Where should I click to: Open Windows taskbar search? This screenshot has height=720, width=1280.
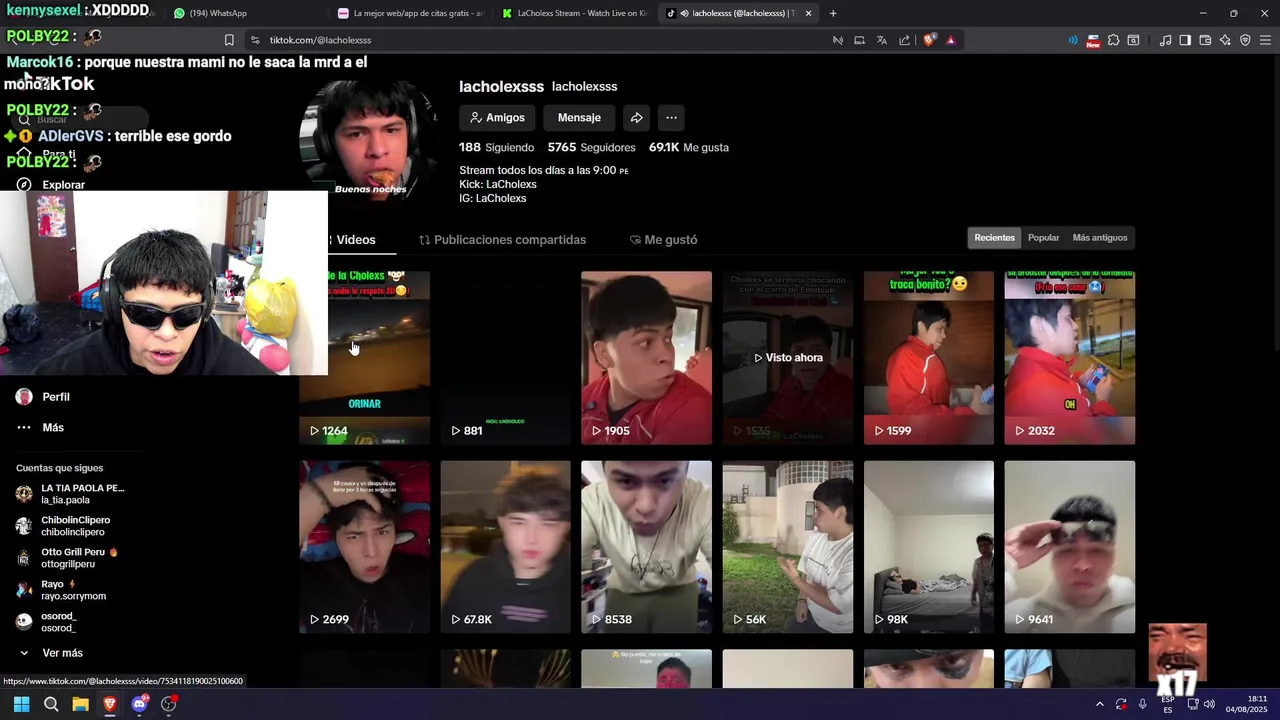coord(51,704)
